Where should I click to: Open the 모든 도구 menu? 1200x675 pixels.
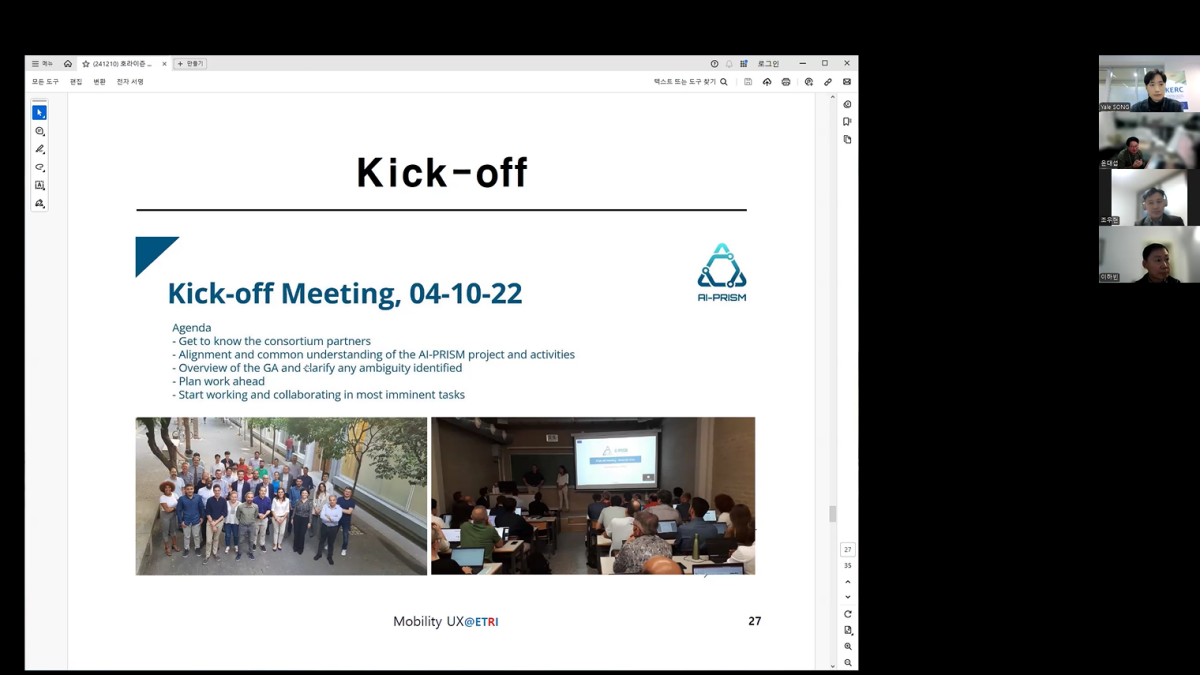[x=45, y=82]
